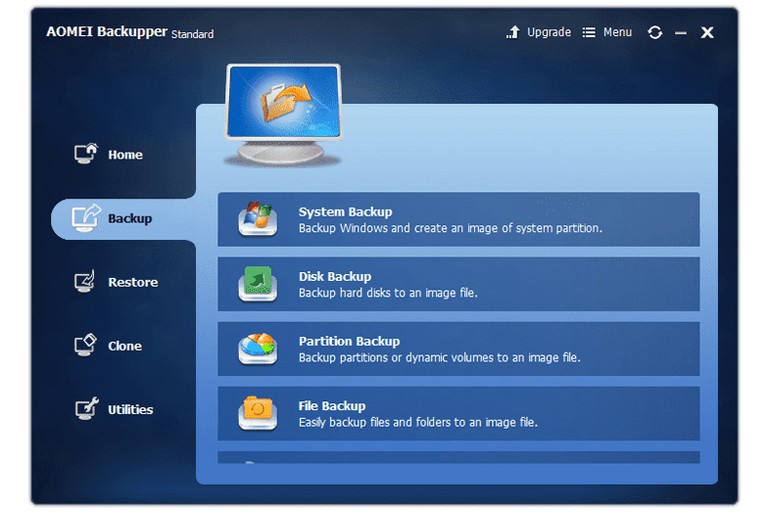This screenshot has width=770, height=513.
Task: Open the Home tab label
Action: (x=125, y=155)
